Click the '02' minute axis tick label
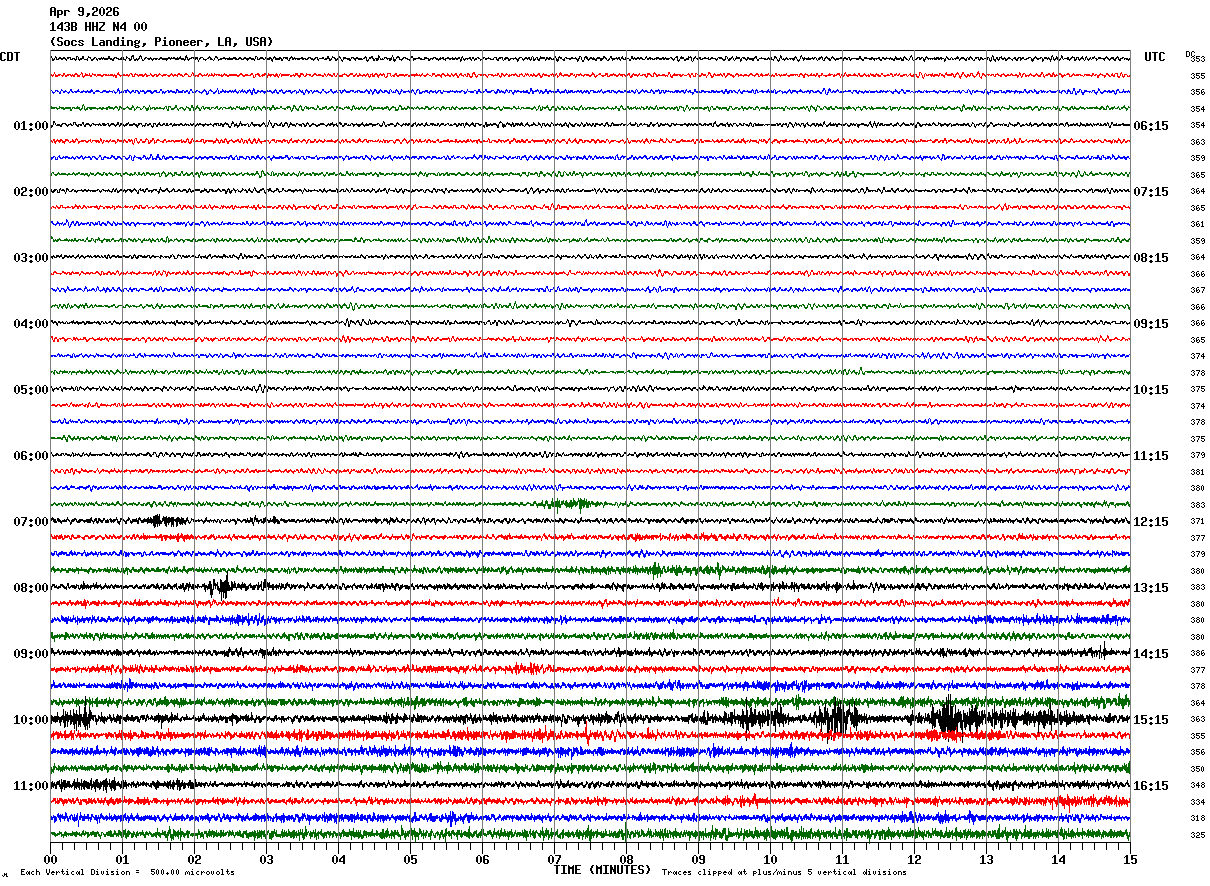1210x886 pixels. (194, 859)
